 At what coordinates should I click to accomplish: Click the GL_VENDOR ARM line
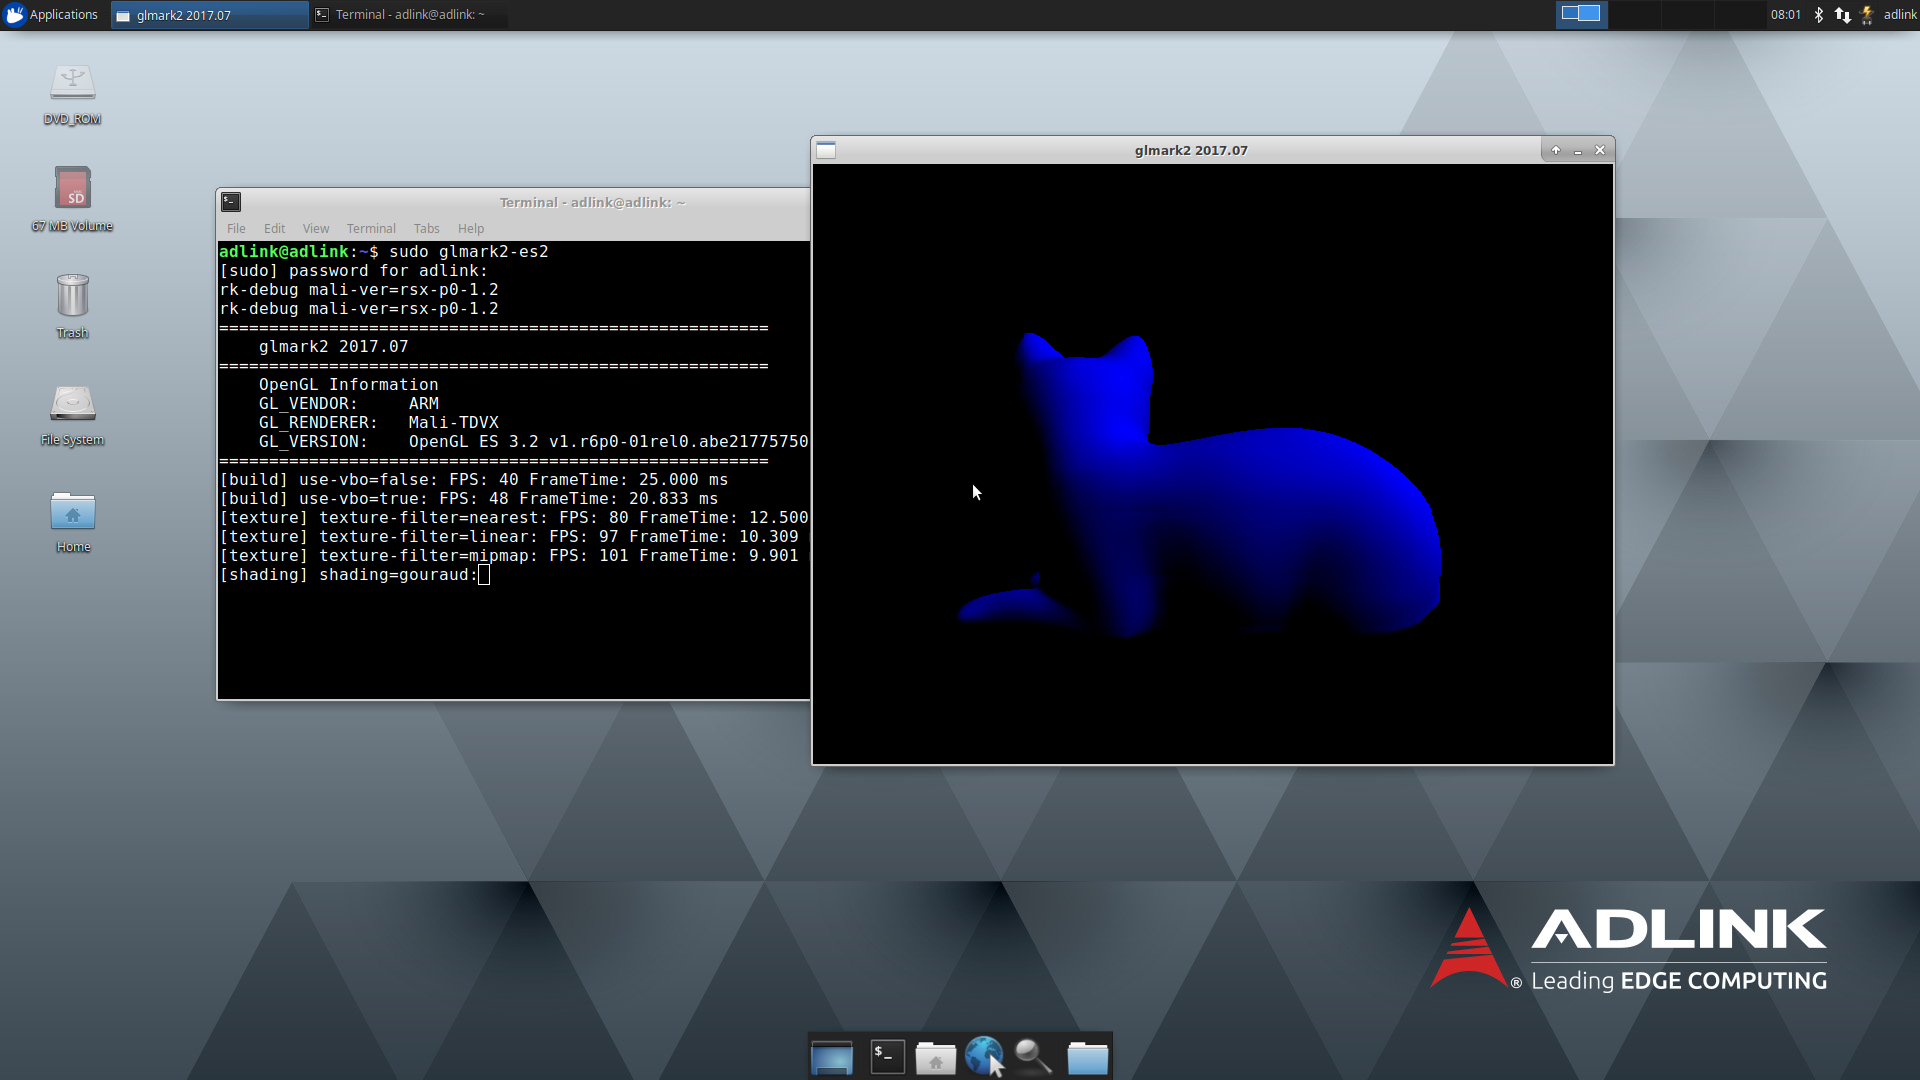pos(348,404)
